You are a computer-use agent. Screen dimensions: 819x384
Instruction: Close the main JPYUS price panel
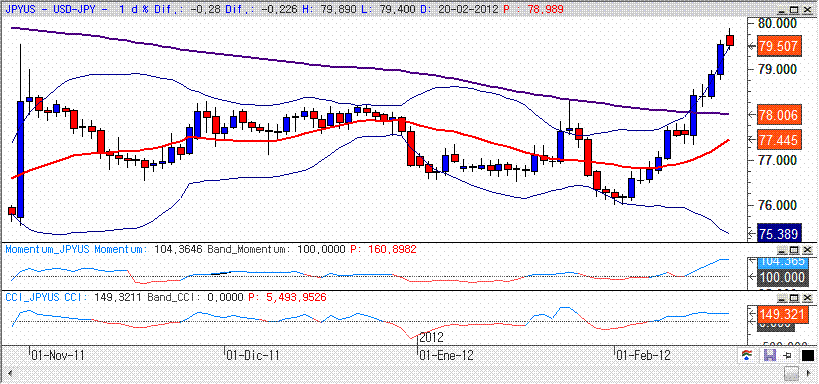tap(807, 10)
